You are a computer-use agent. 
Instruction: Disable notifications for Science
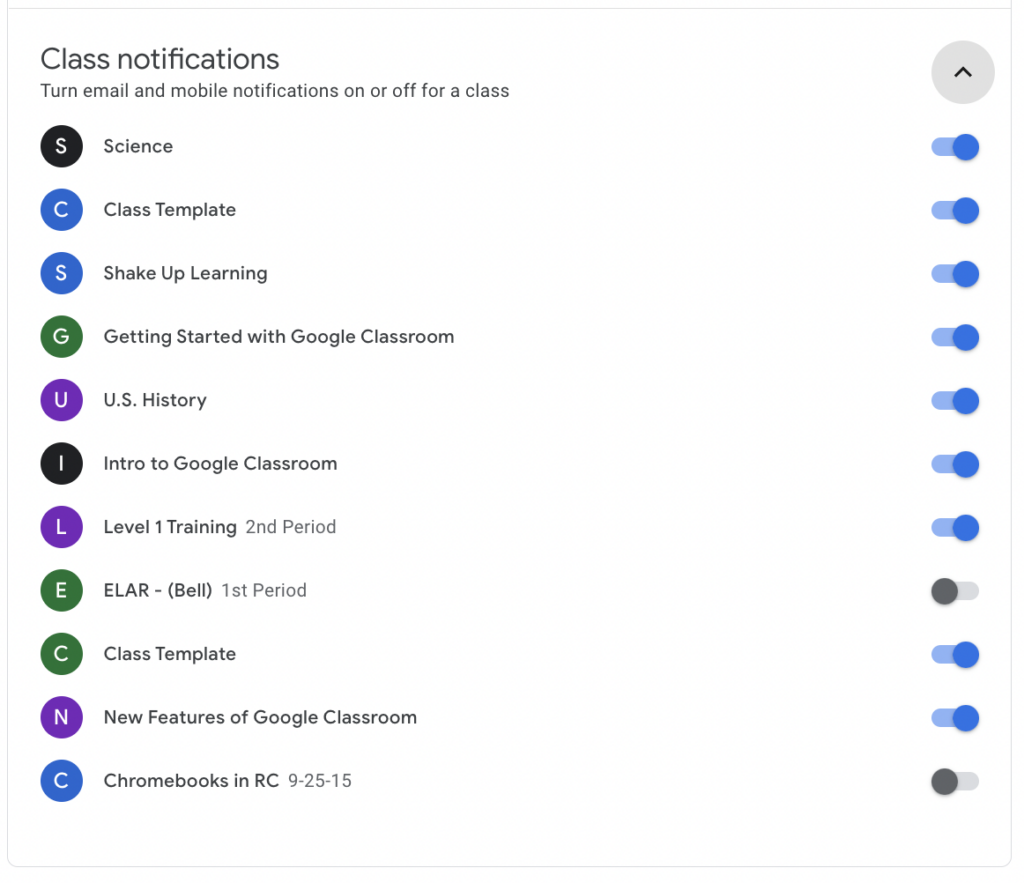tap(954, 146)
